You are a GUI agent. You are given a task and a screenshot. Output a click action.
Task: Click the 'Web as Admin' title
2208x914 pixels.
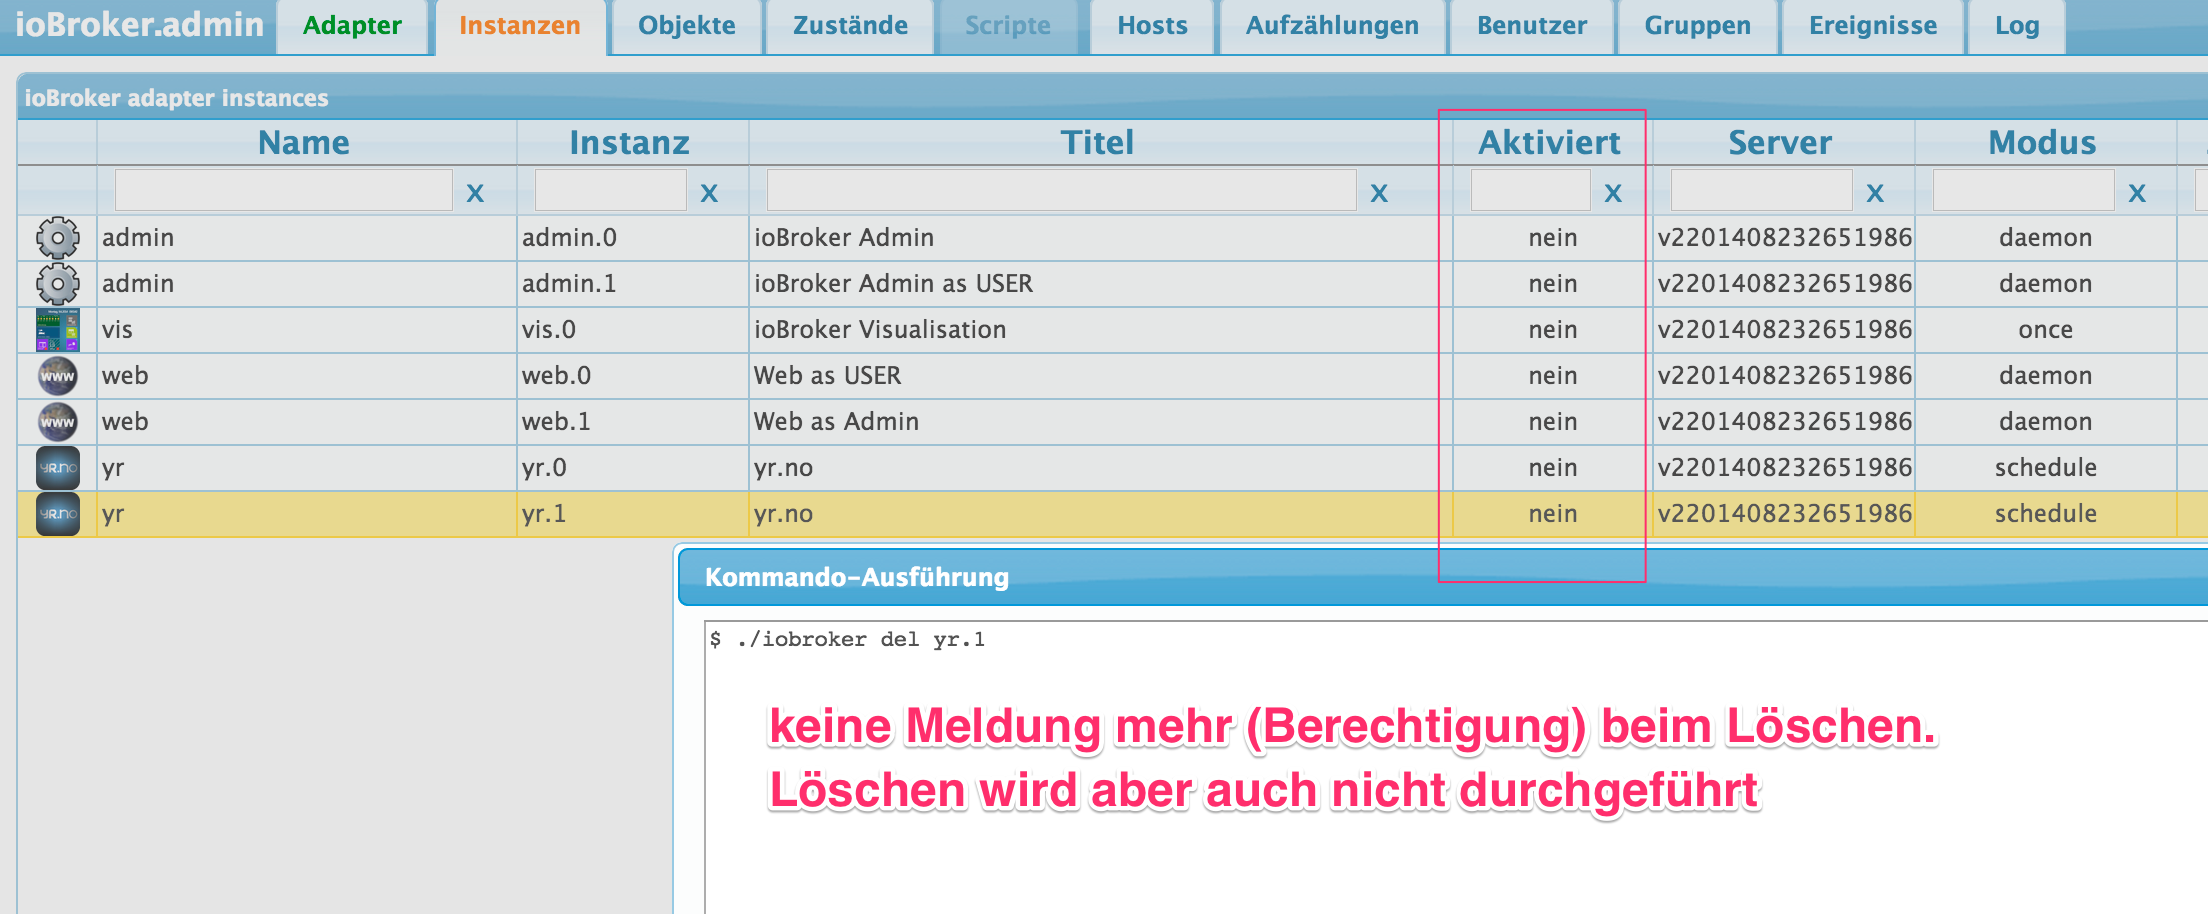[836, 422]
